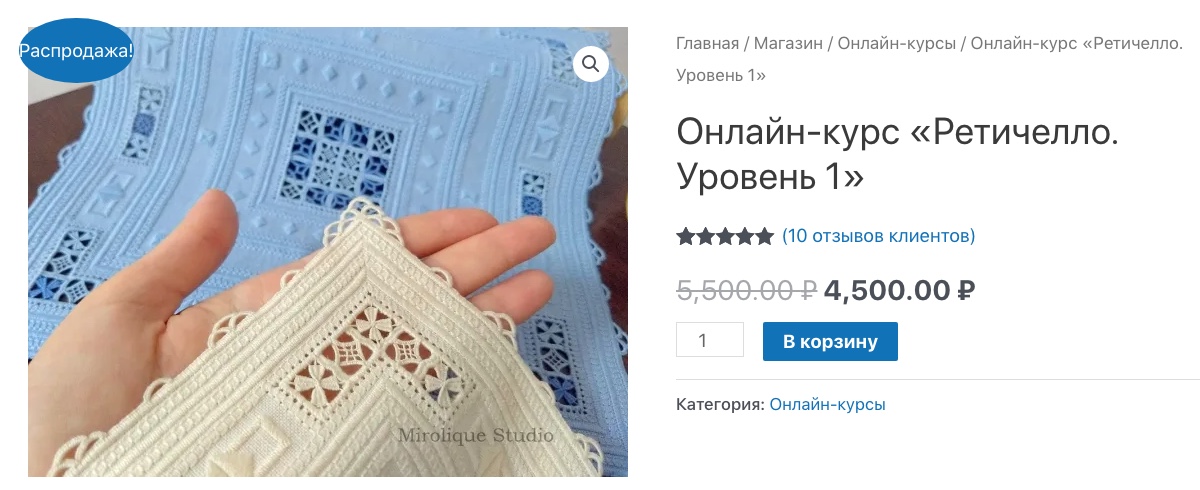Add the course with «В корзину» button
This screenshot has width=1200, height=490.
coord(830,341)
